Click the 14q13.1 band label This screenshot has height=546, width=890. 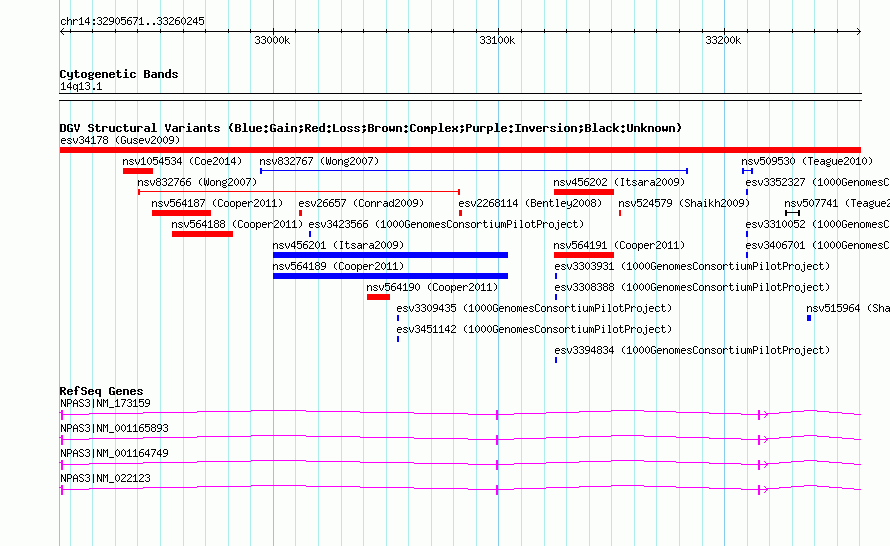[81, 86]
